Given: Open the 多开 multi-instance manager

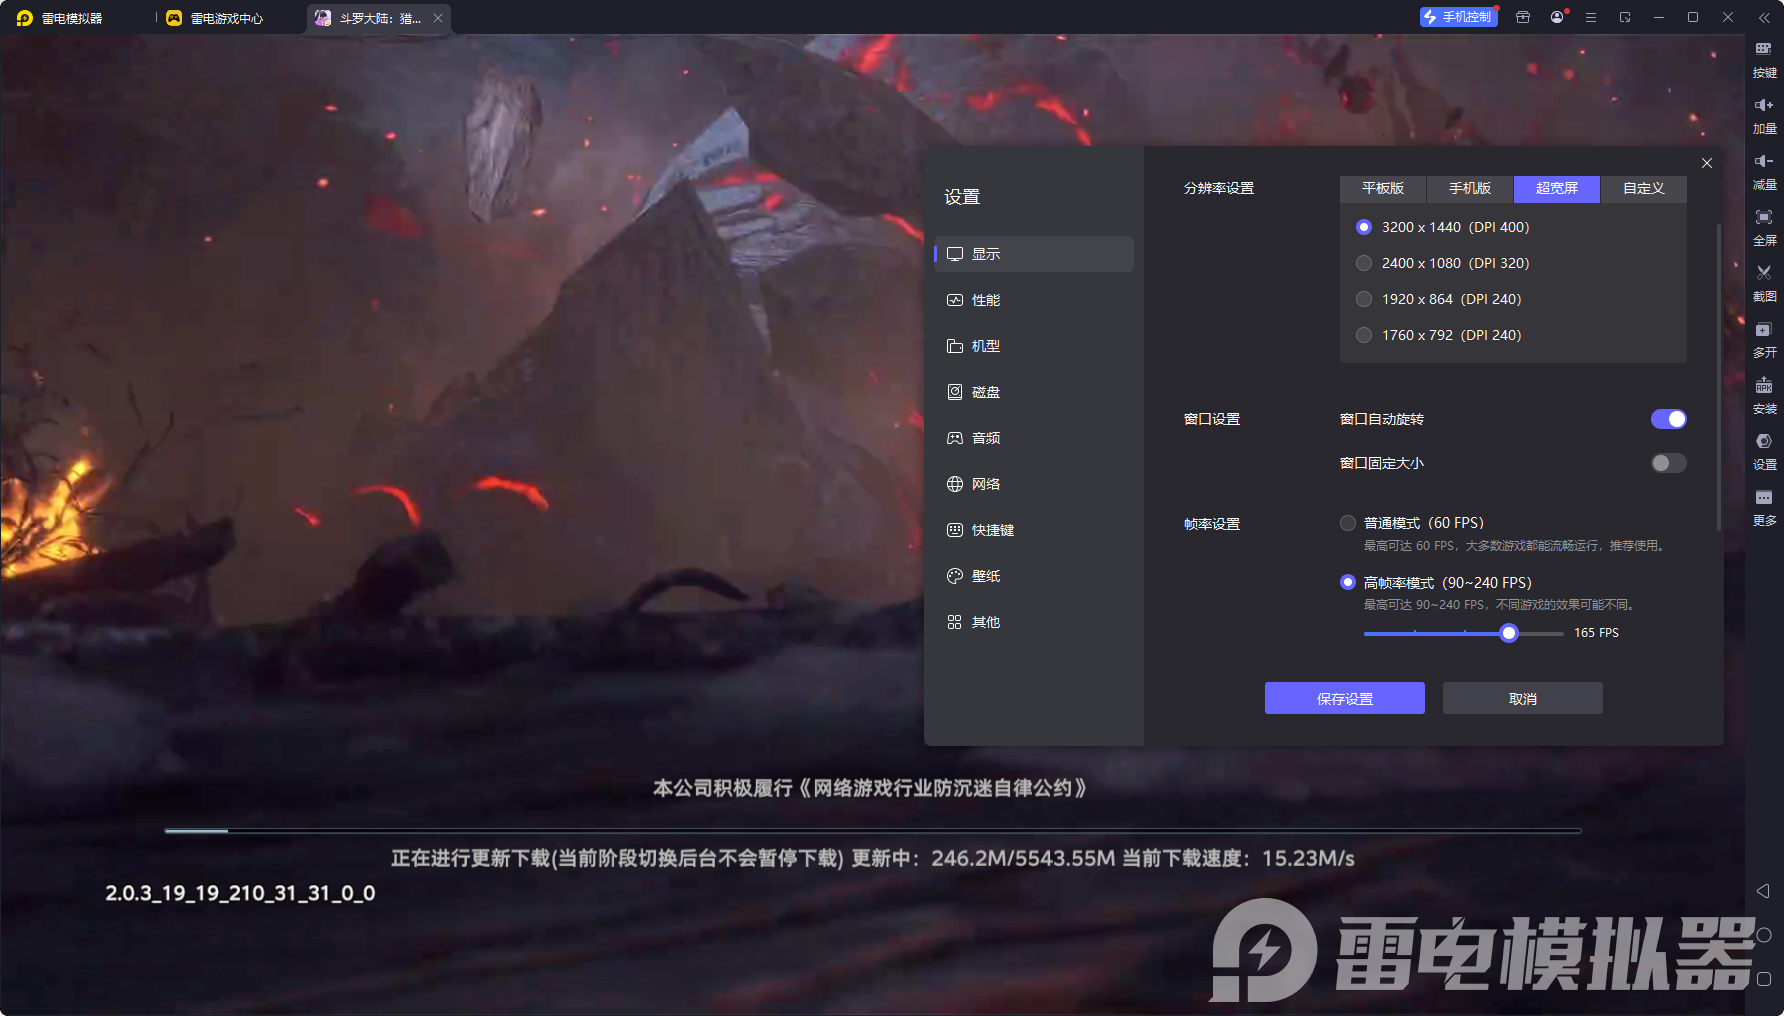Looking at the screenshot, I should coord(1764,339).
